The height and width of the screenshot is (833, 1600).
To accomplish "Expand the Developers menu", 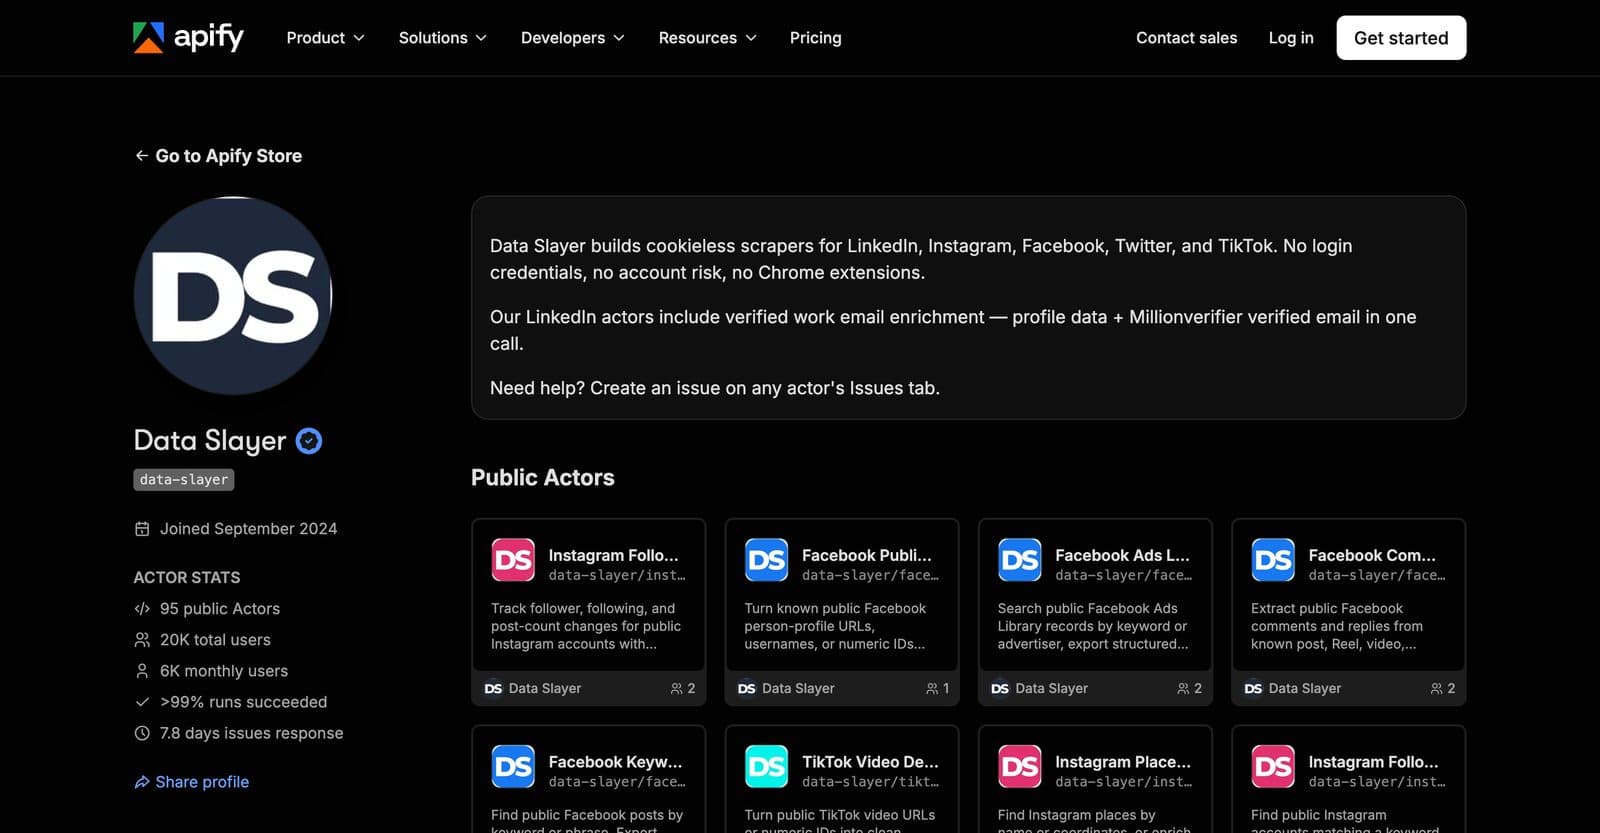I will coord(573,38).
